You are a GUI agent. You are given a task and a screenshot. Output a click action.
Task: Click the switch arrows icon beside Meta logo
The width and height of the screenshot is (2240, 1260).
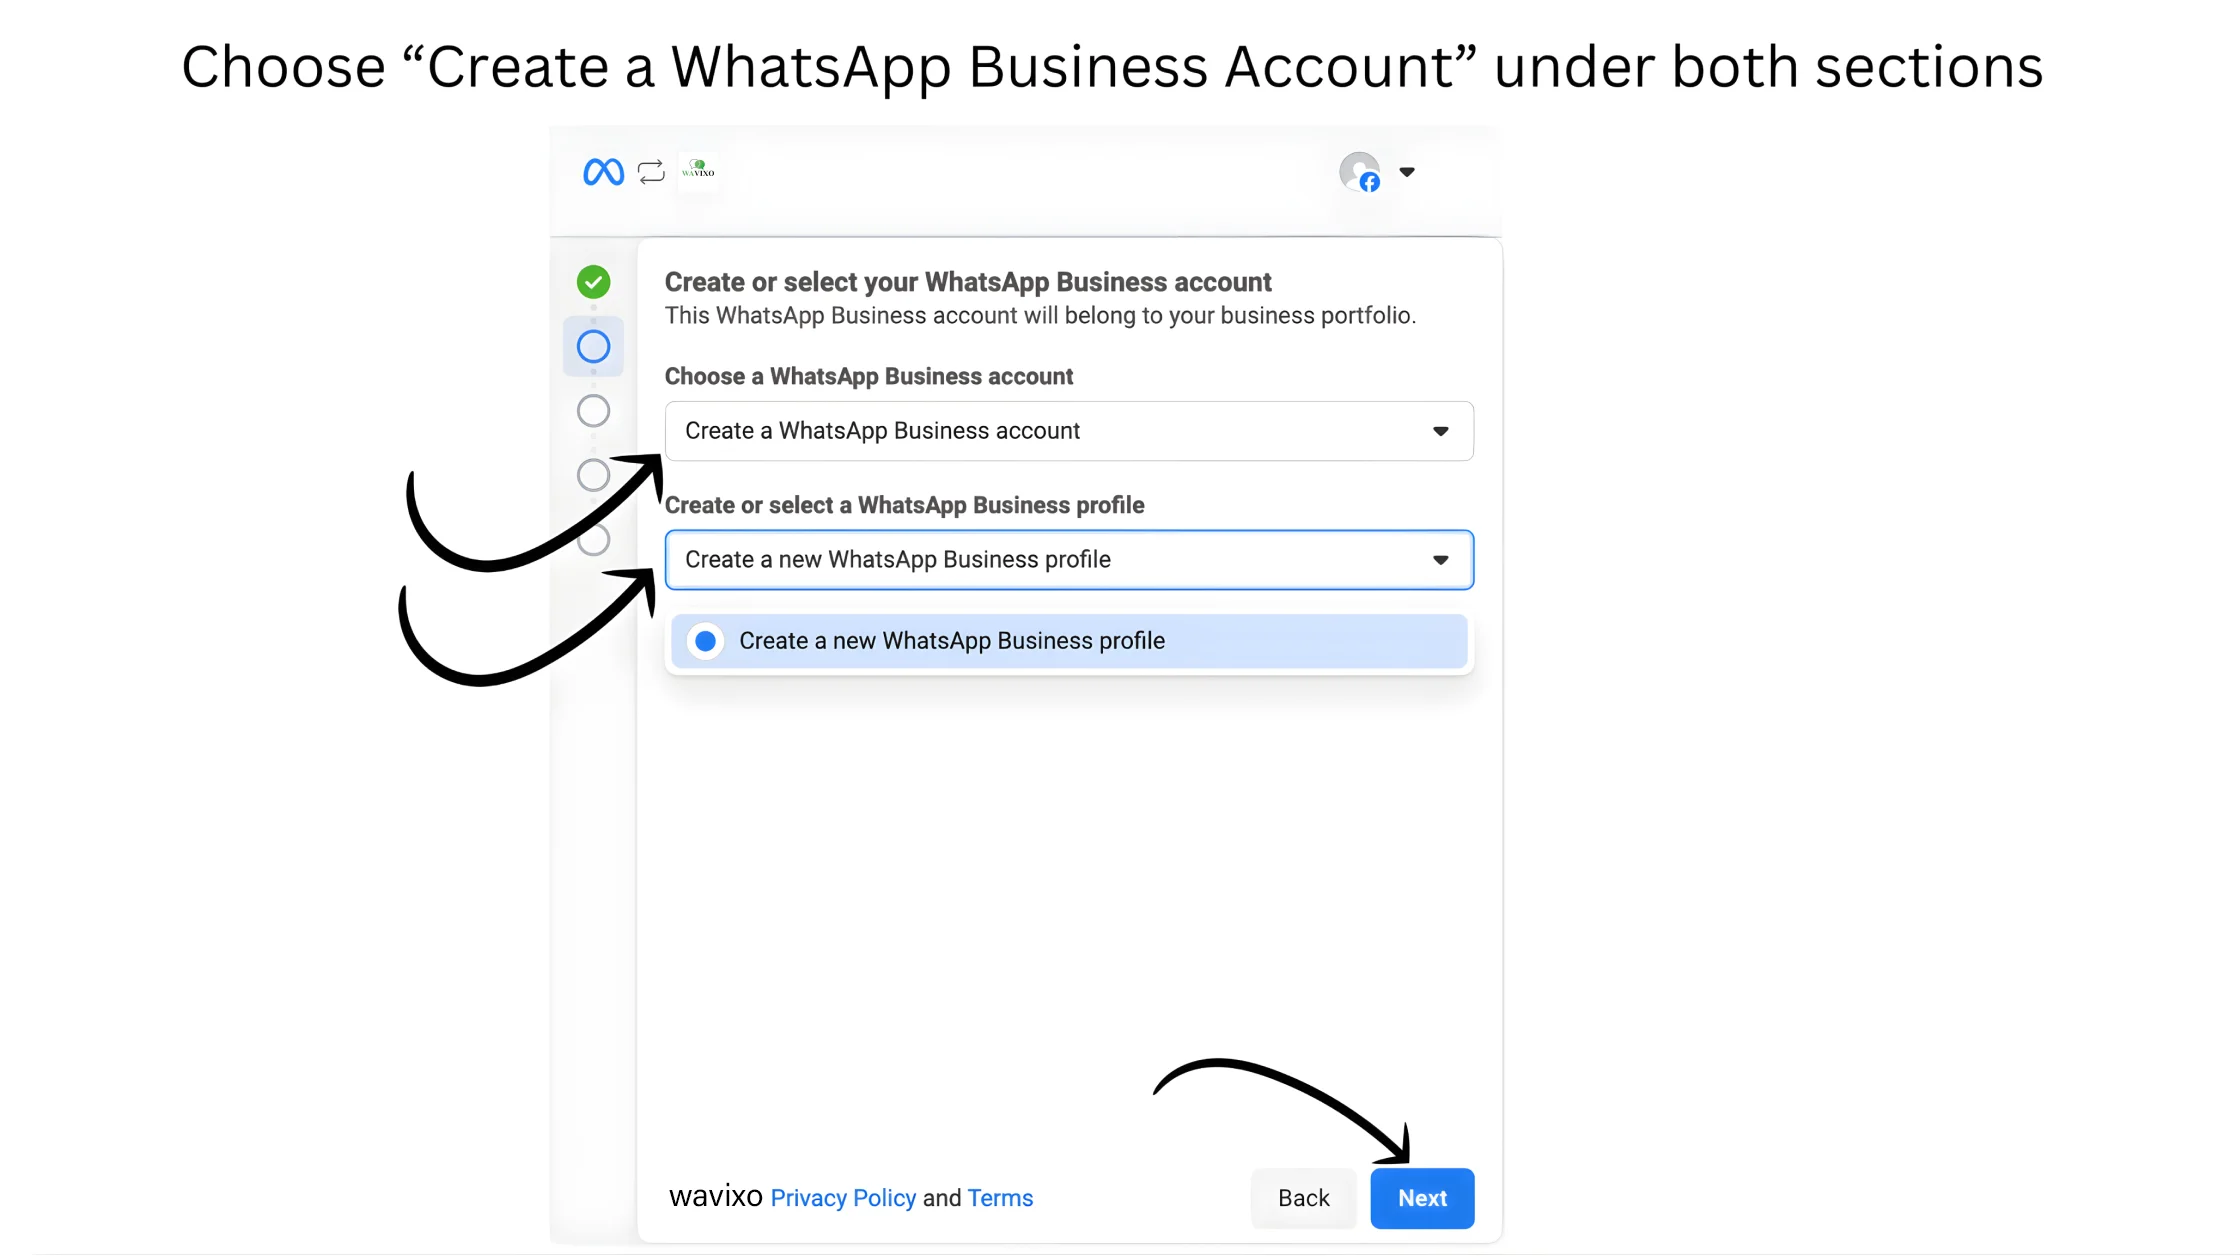tap(651, 172)
